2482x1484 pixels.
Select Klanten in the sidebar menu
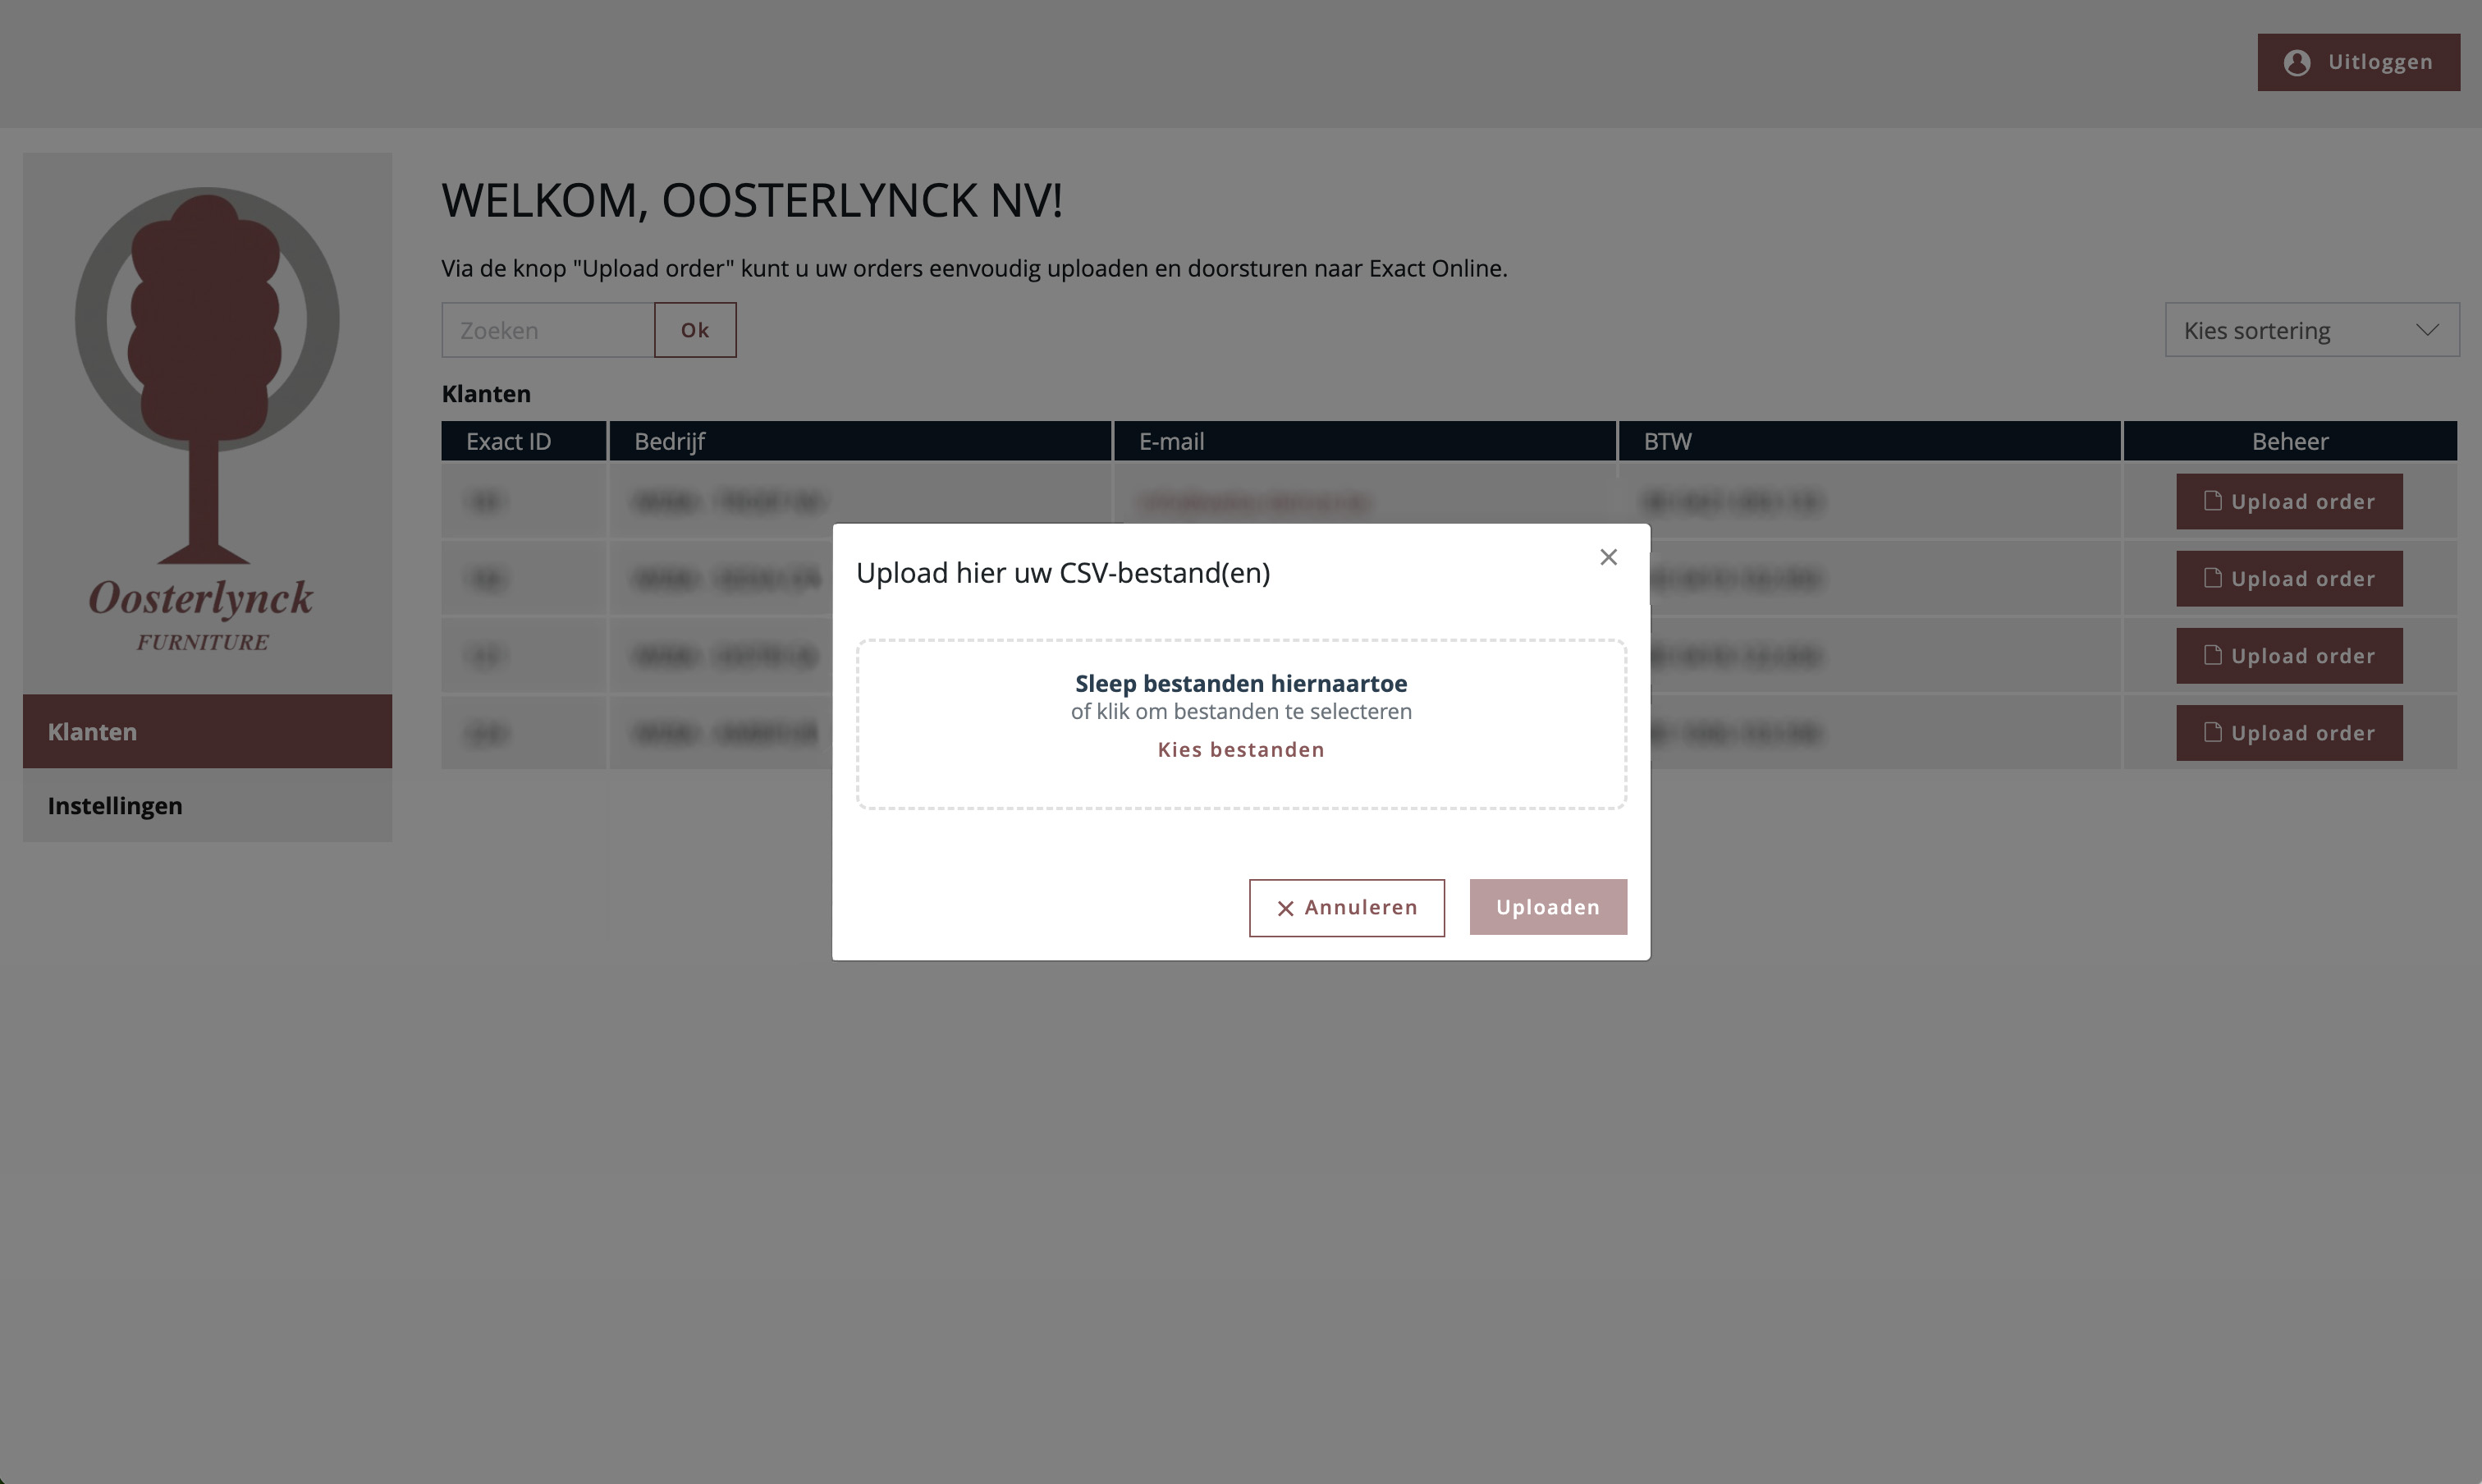click(207, 731)
